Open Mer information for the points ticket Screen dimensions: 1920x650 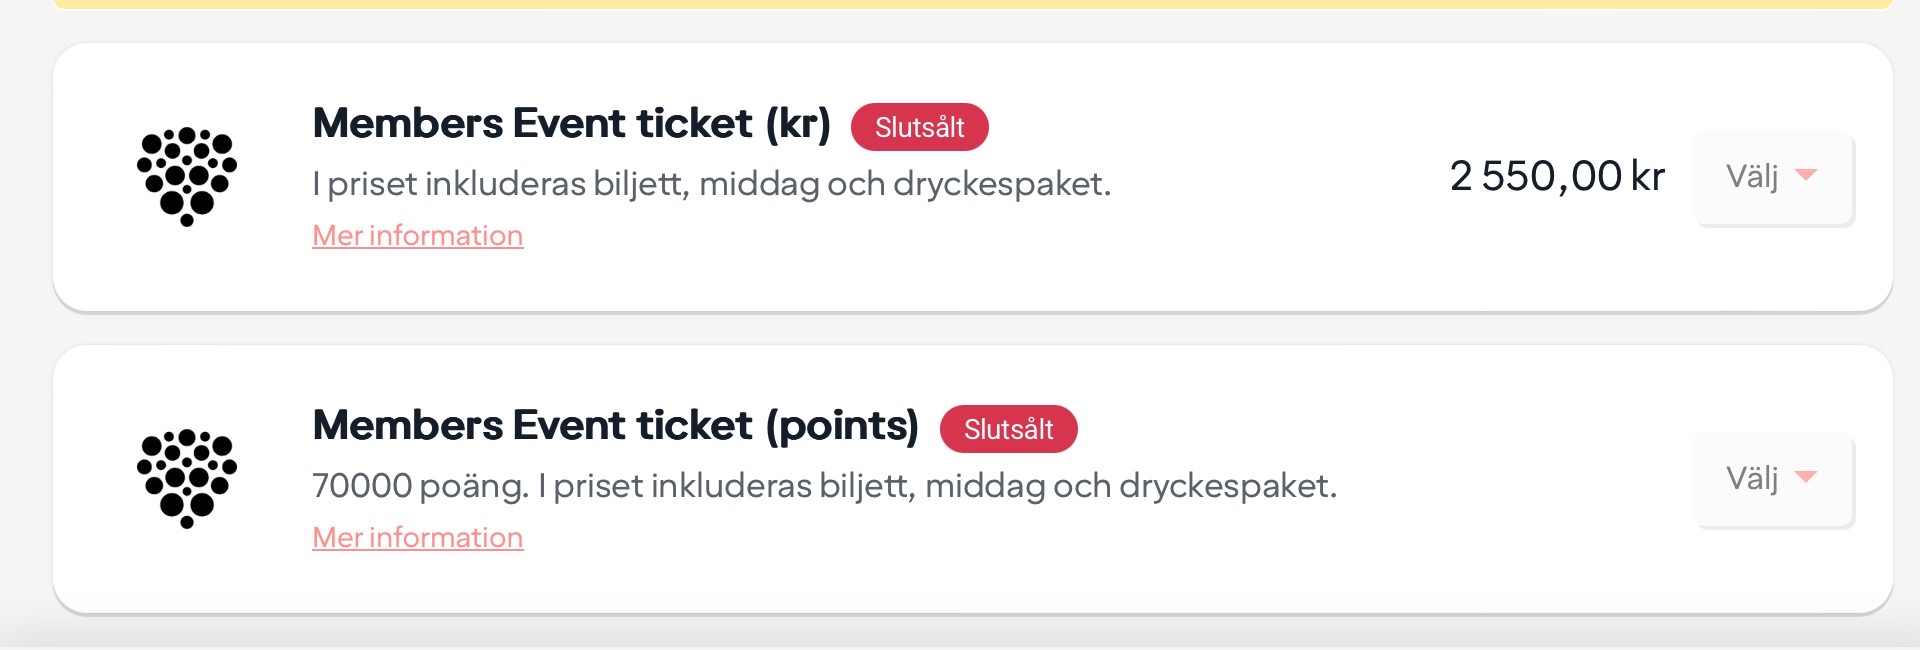[x=417, y=537]
